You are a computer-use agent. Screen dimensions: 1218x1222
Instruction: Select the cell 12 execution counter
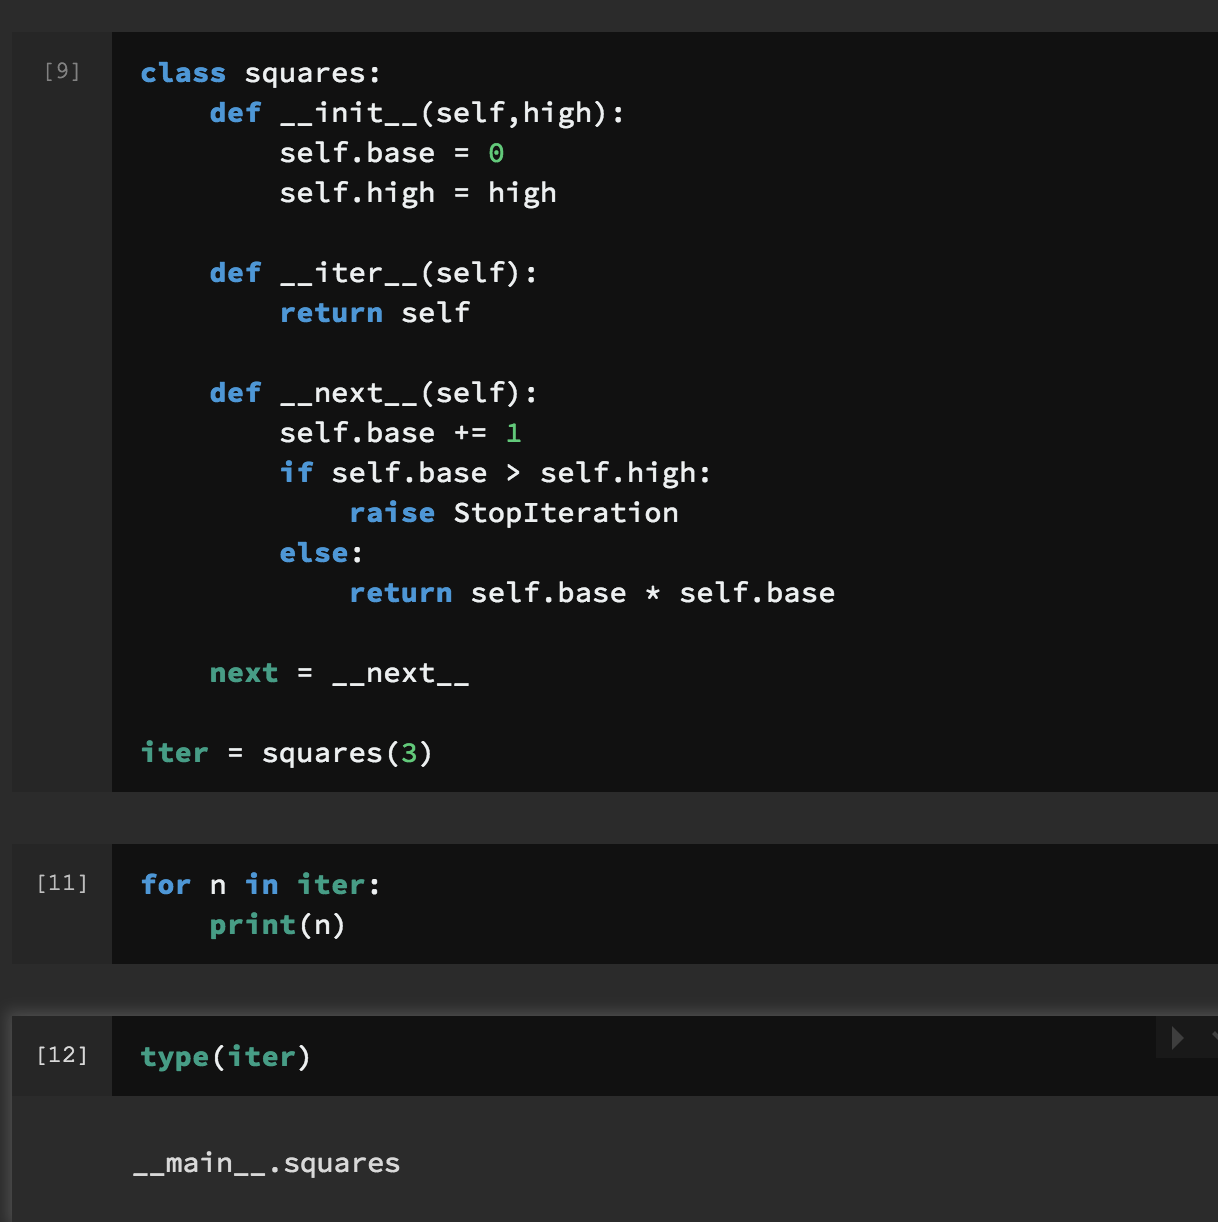click(x=62, y=1055)
